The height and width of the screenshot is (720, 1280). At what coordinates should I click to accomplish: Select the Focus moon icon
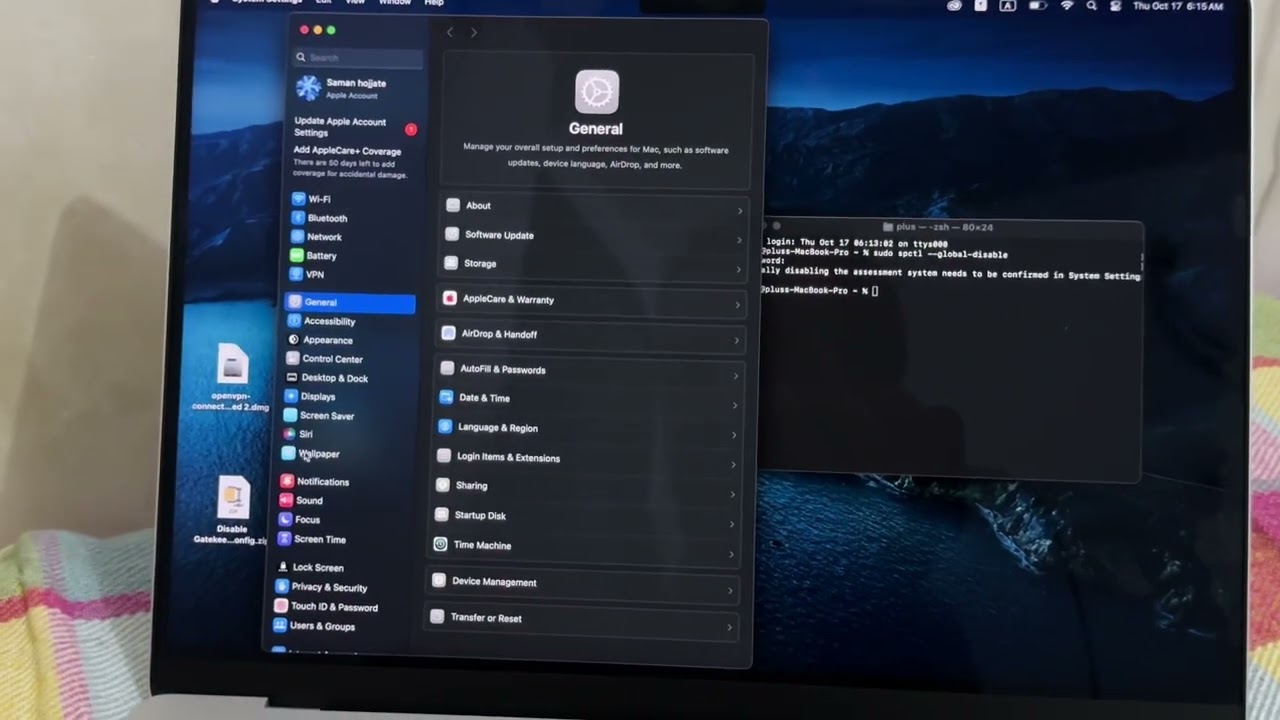[285, 519]
